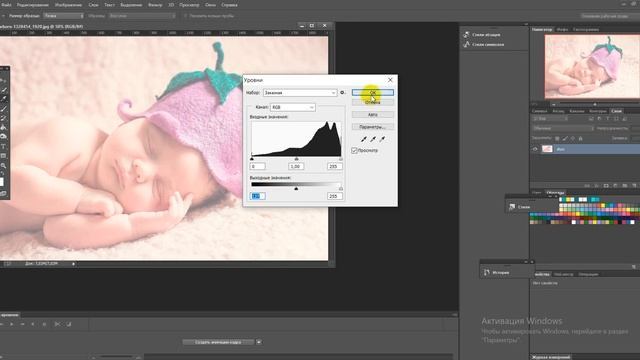Select the Zoom tool in toolbar
Image resolution: width=640 pixels, height=360 pixels.
3,166
